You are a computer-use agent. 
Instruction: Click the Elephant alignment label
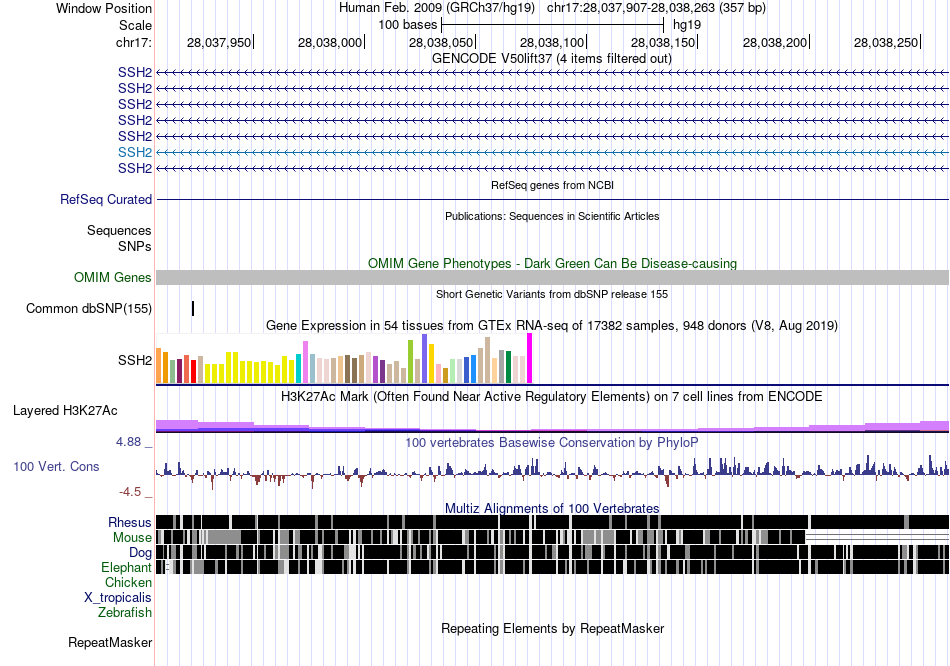click(x=126, y=568)
